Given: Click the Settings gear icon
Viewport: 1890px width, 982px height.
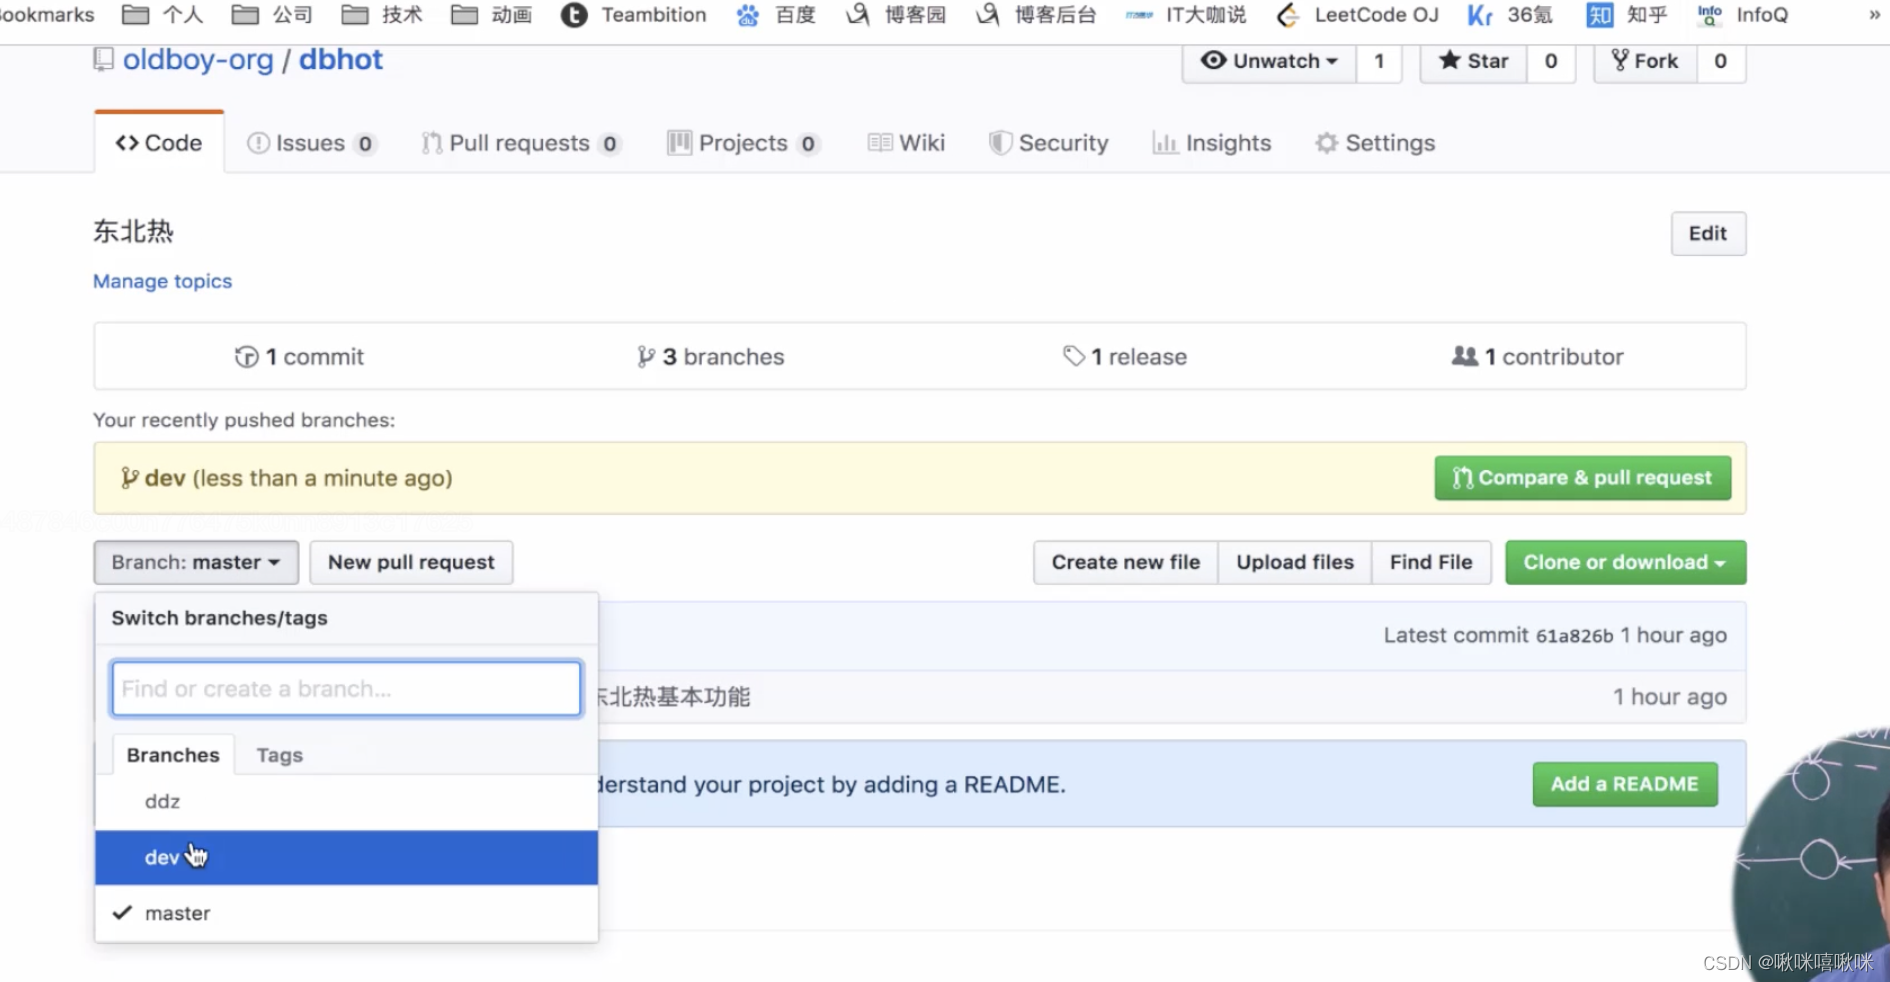Looking at the screenshot, I should [x=1326, y=143].
